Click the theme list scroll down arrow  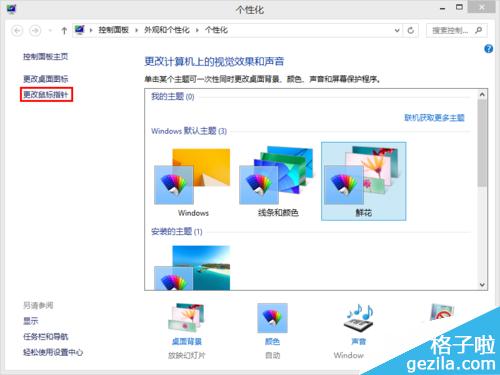[482, 285]
